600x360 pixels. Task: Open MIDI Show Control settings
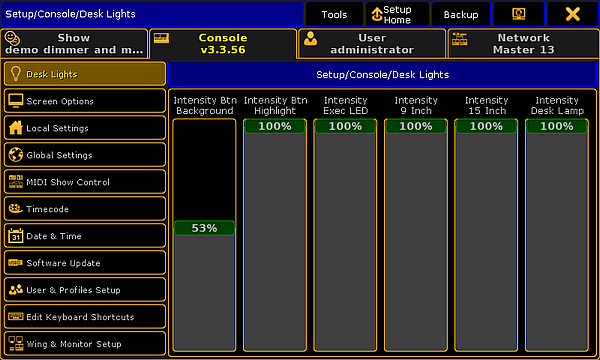point(85,182)
